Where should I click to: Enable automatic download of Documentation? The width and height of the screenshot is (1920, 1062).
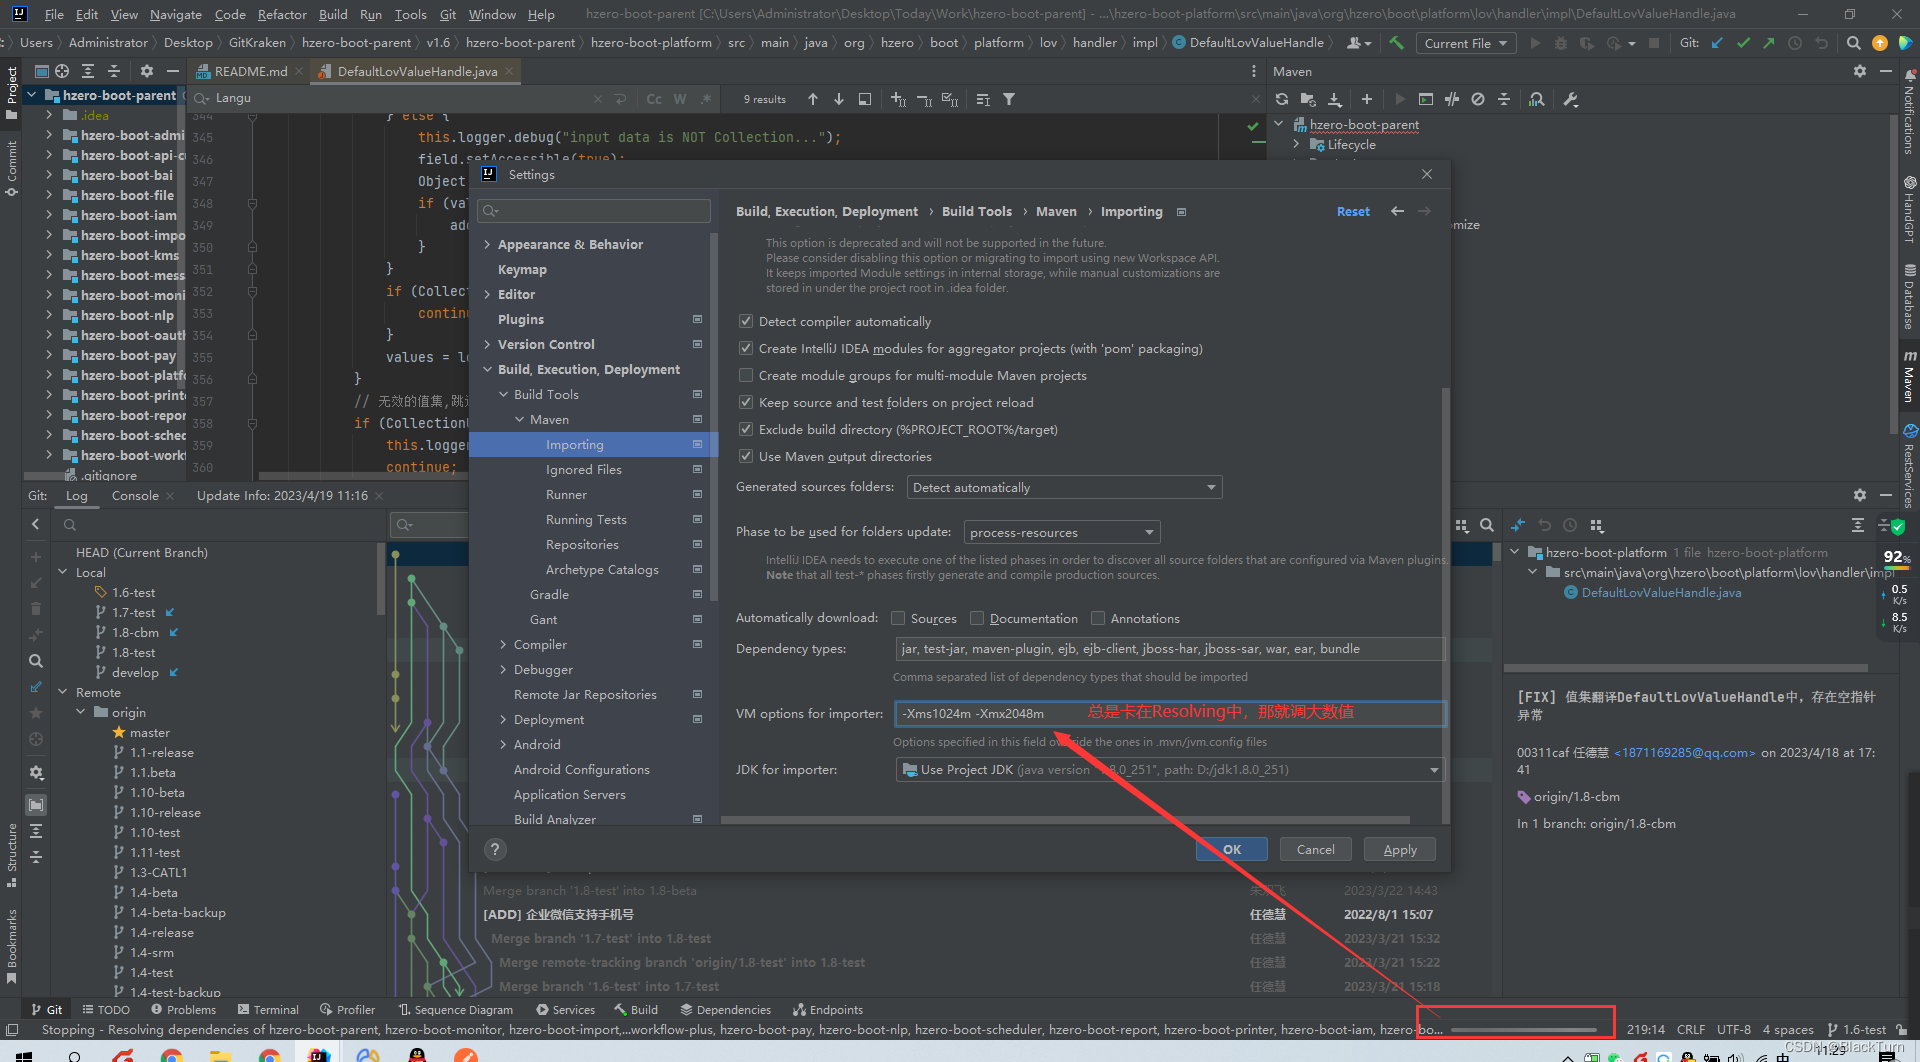[977, 618]
